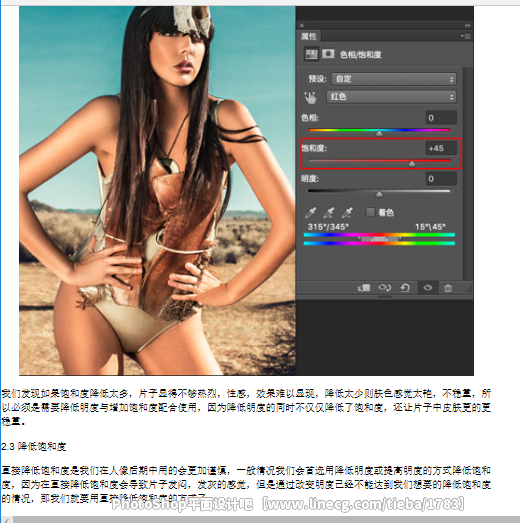Click the 2.3 降低饱和度 heading
The image size is (520, 523).
34,446
